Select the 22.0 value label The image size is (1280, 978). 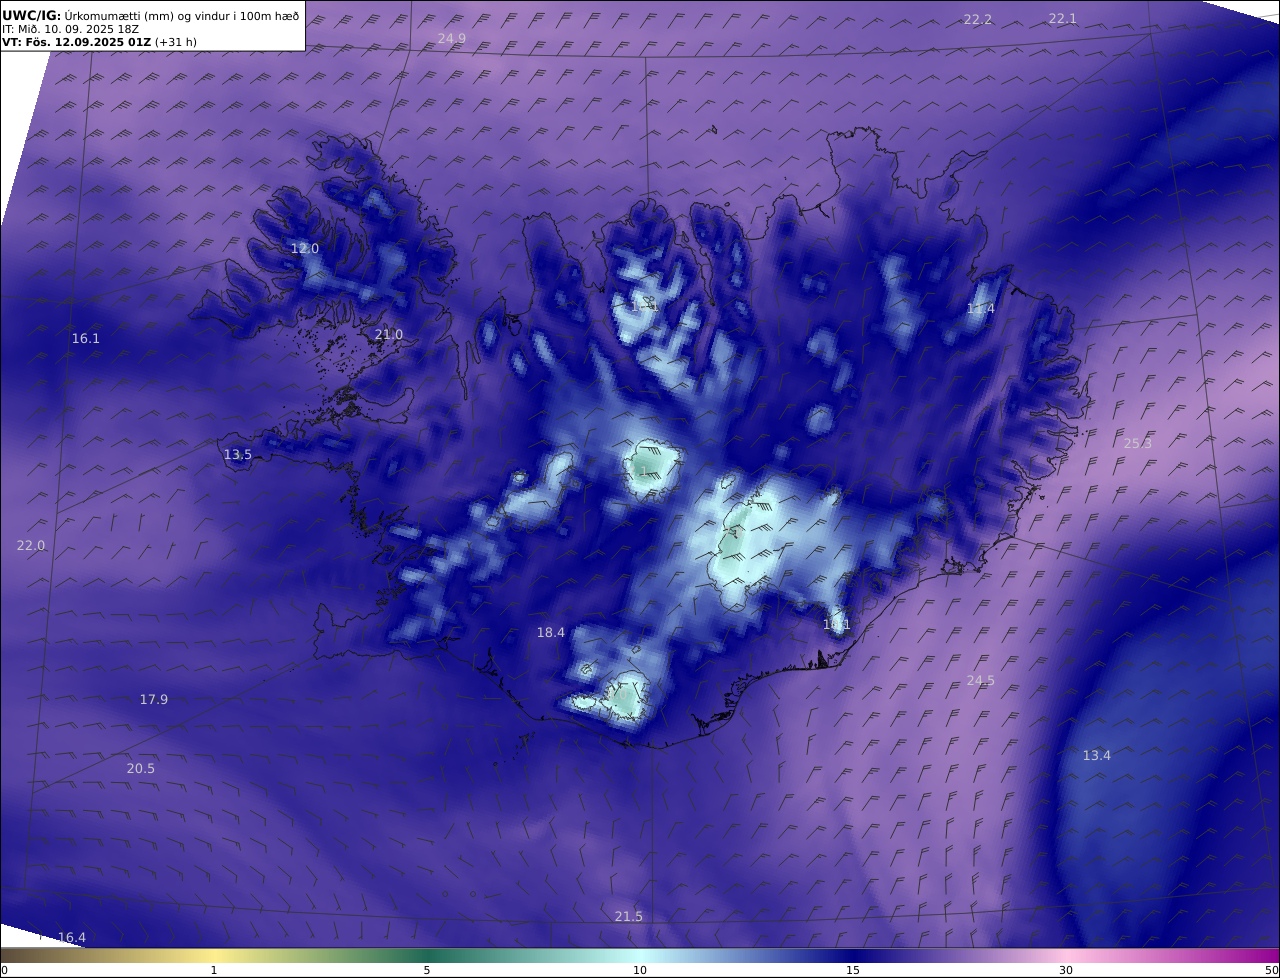[x=31, y=546]
